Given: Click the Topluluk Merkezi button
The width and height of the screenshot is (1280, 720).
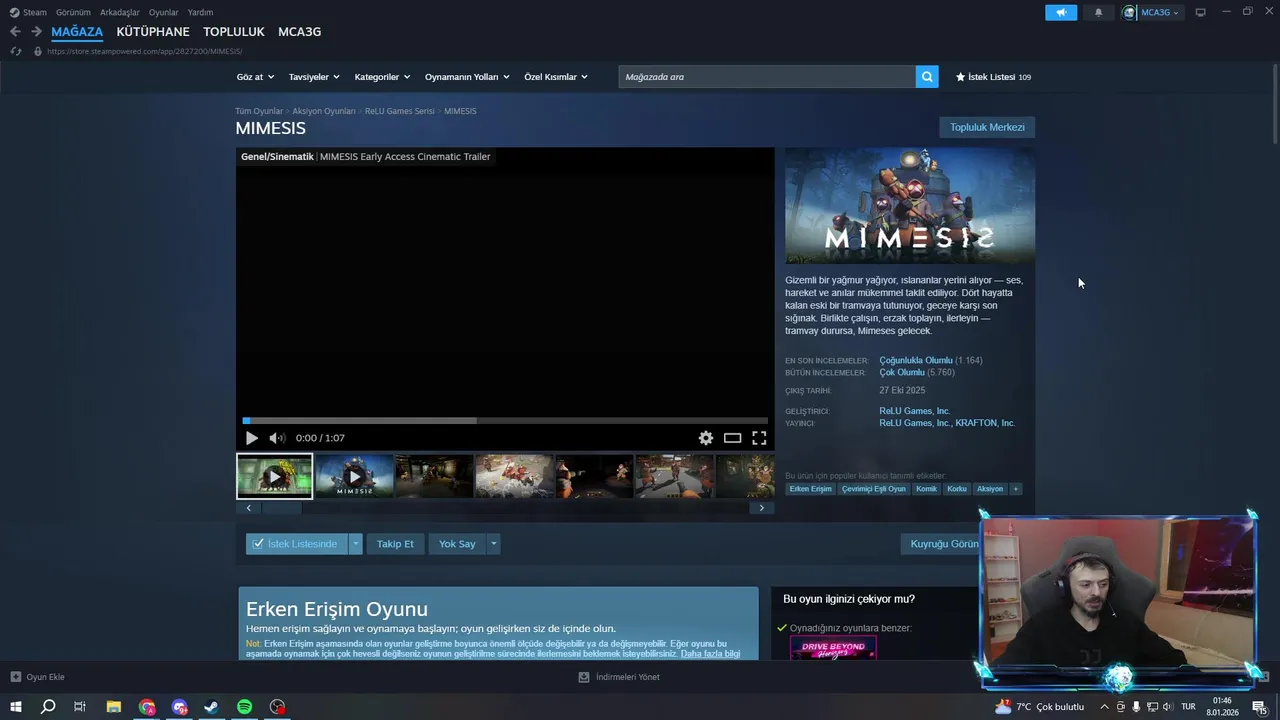Looking at the screenshot, I should (987, 127).
